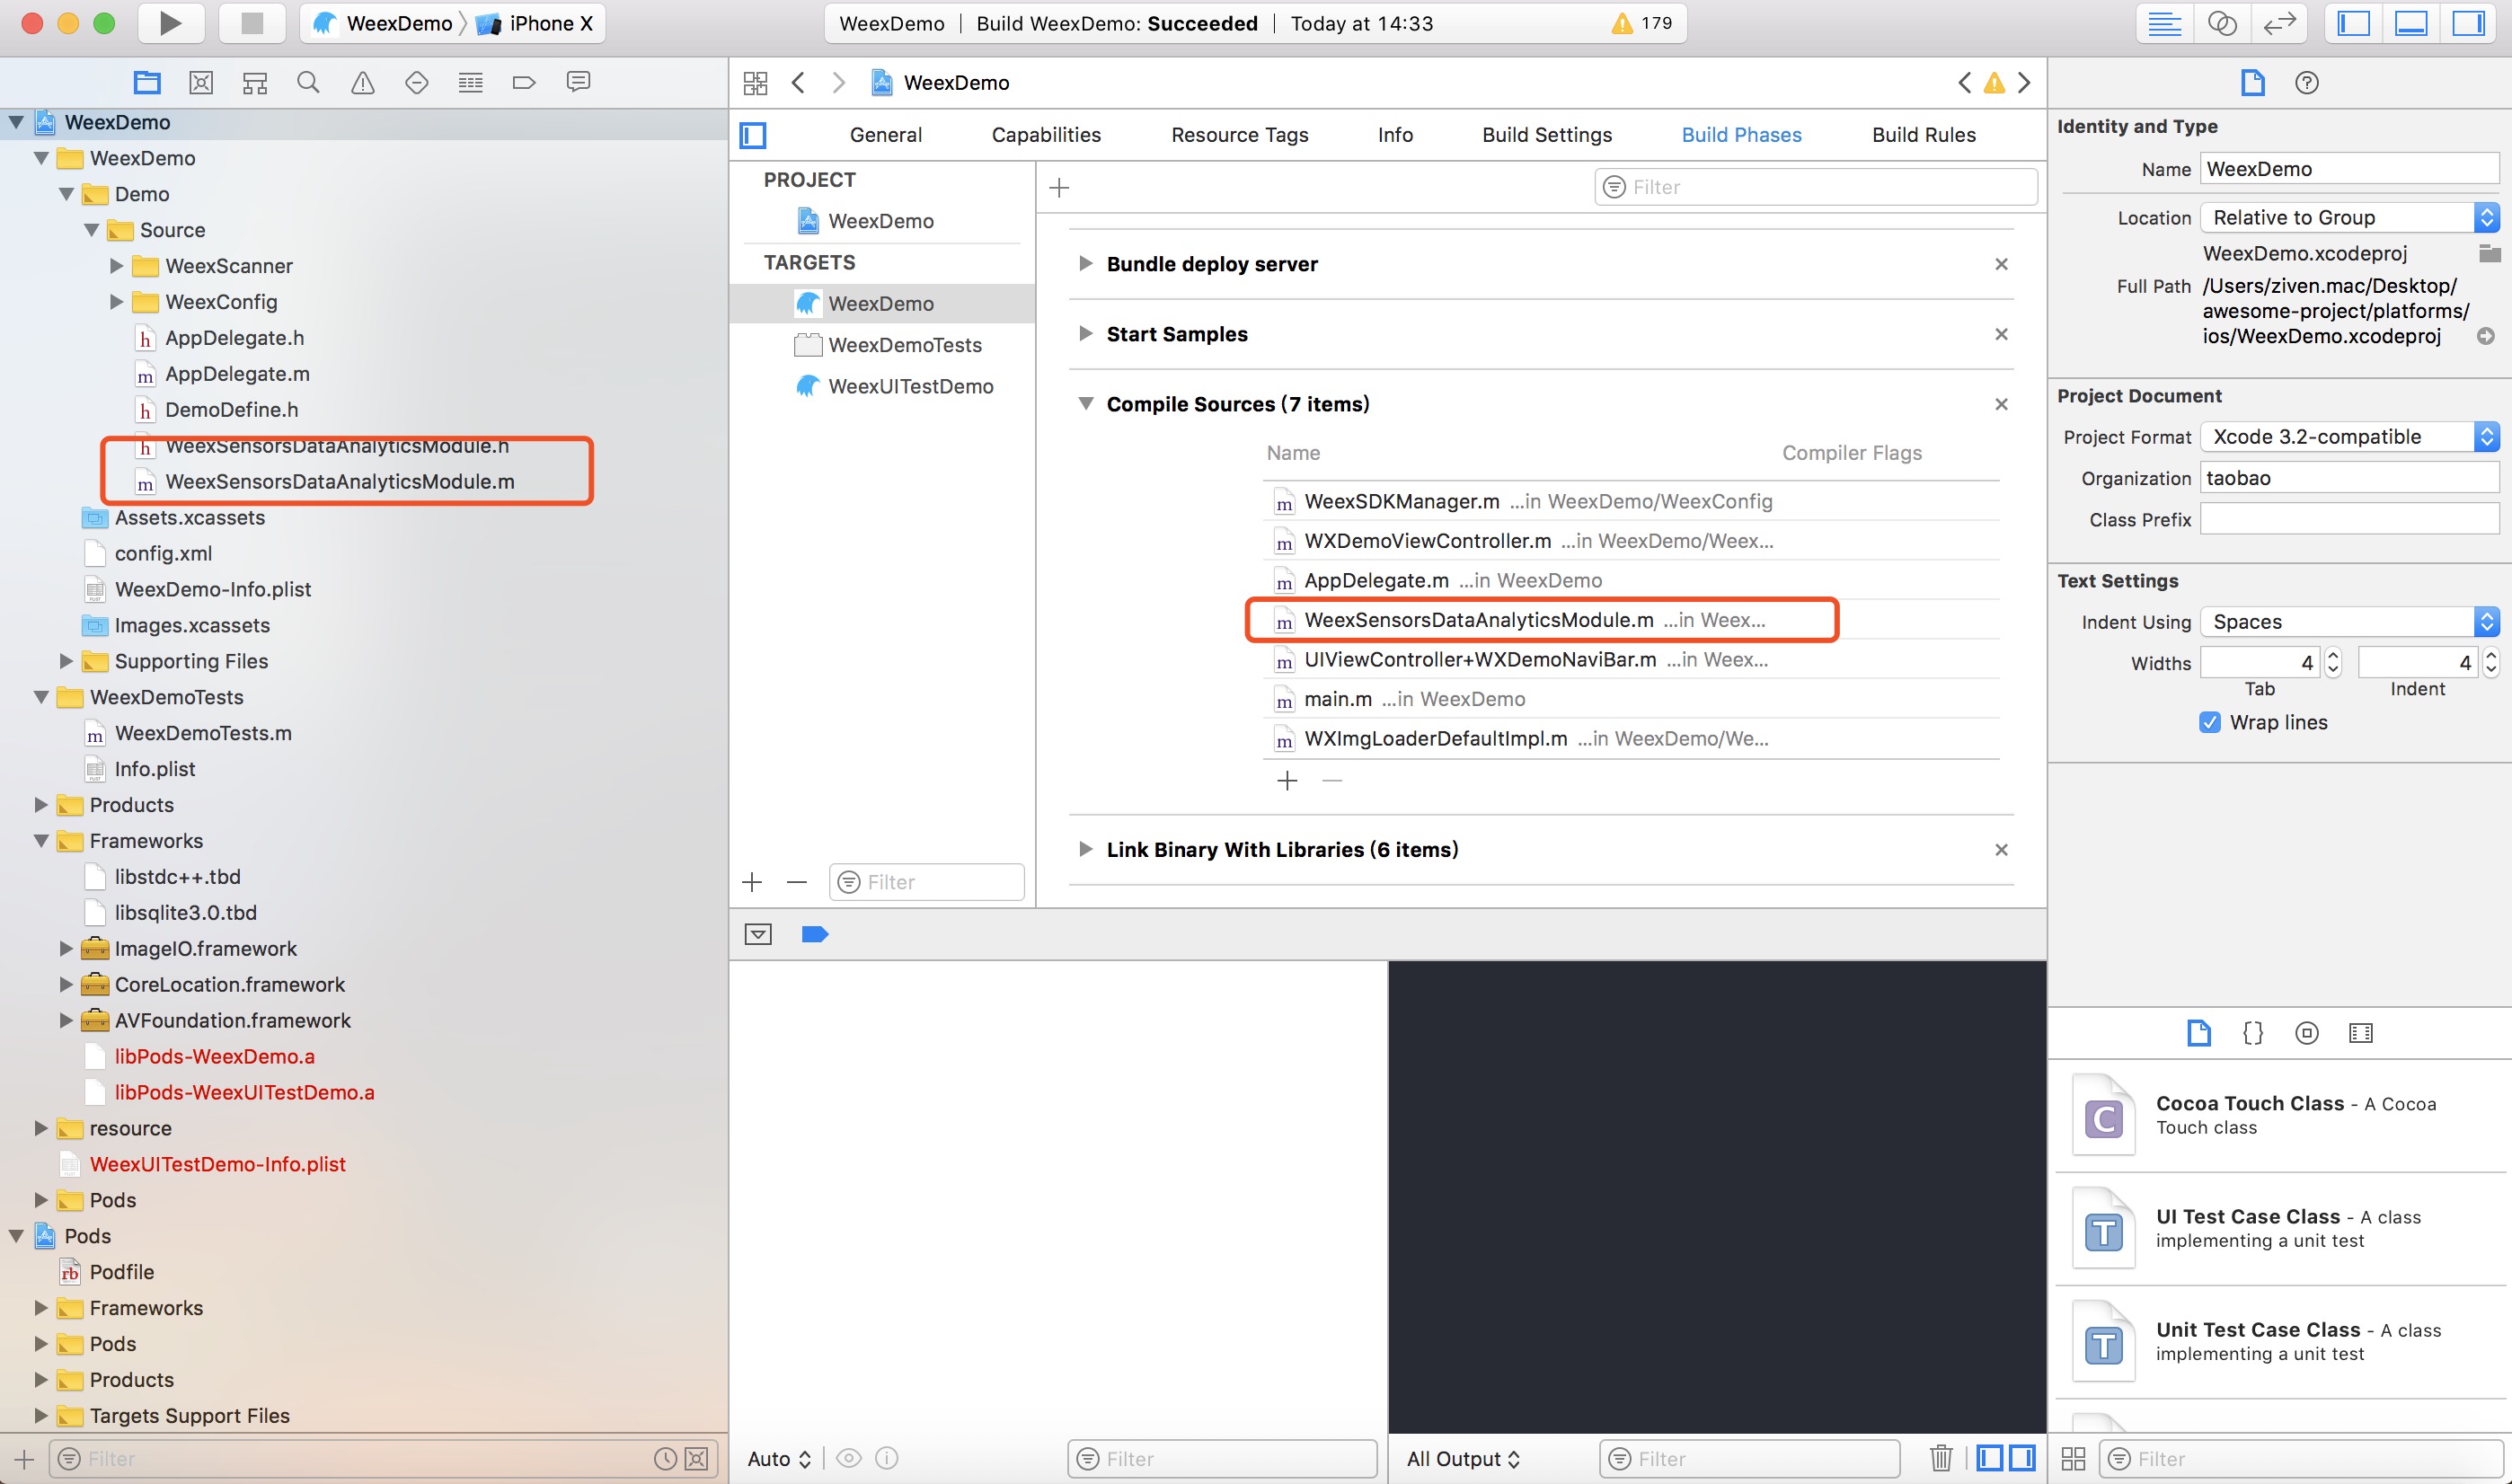
Task: Toggle the utilities panel visibility
Action: [2469, 23]
